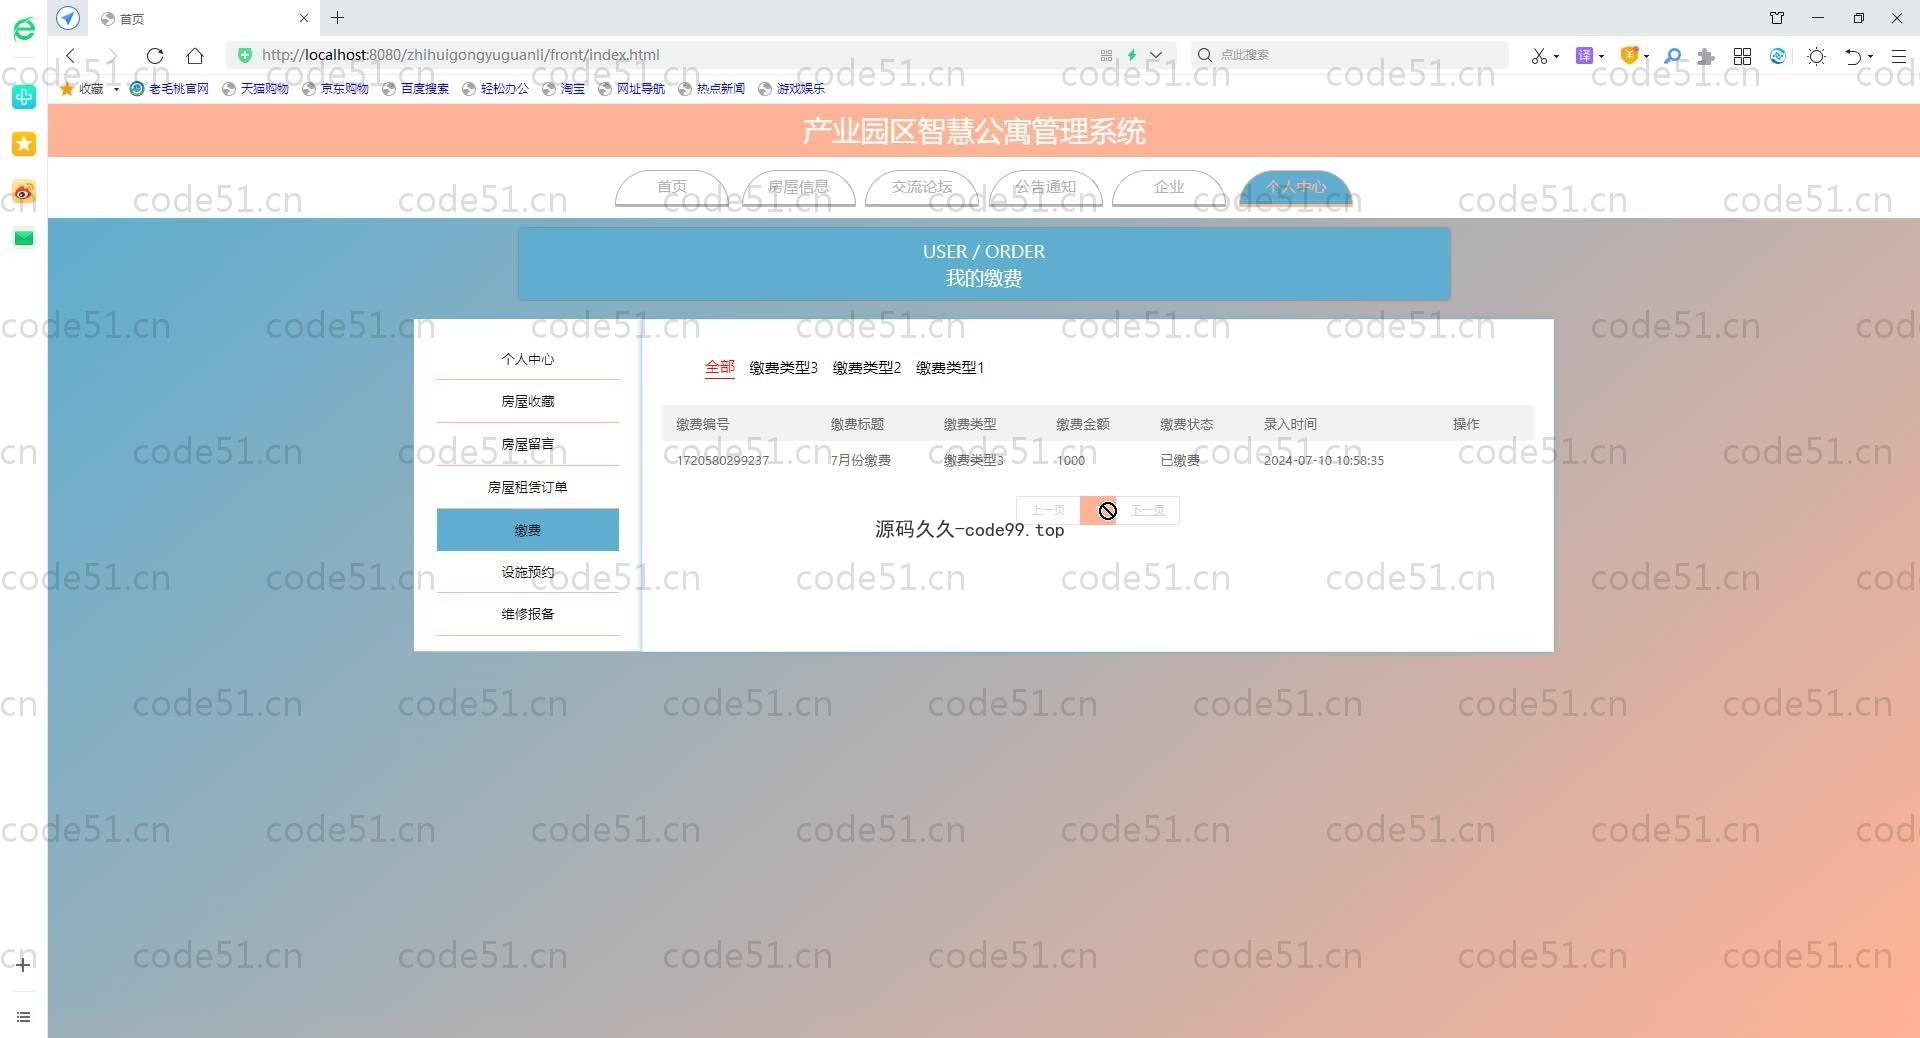
Task: Click the green lightning speed mode icon
Action: coord(1132,55)
